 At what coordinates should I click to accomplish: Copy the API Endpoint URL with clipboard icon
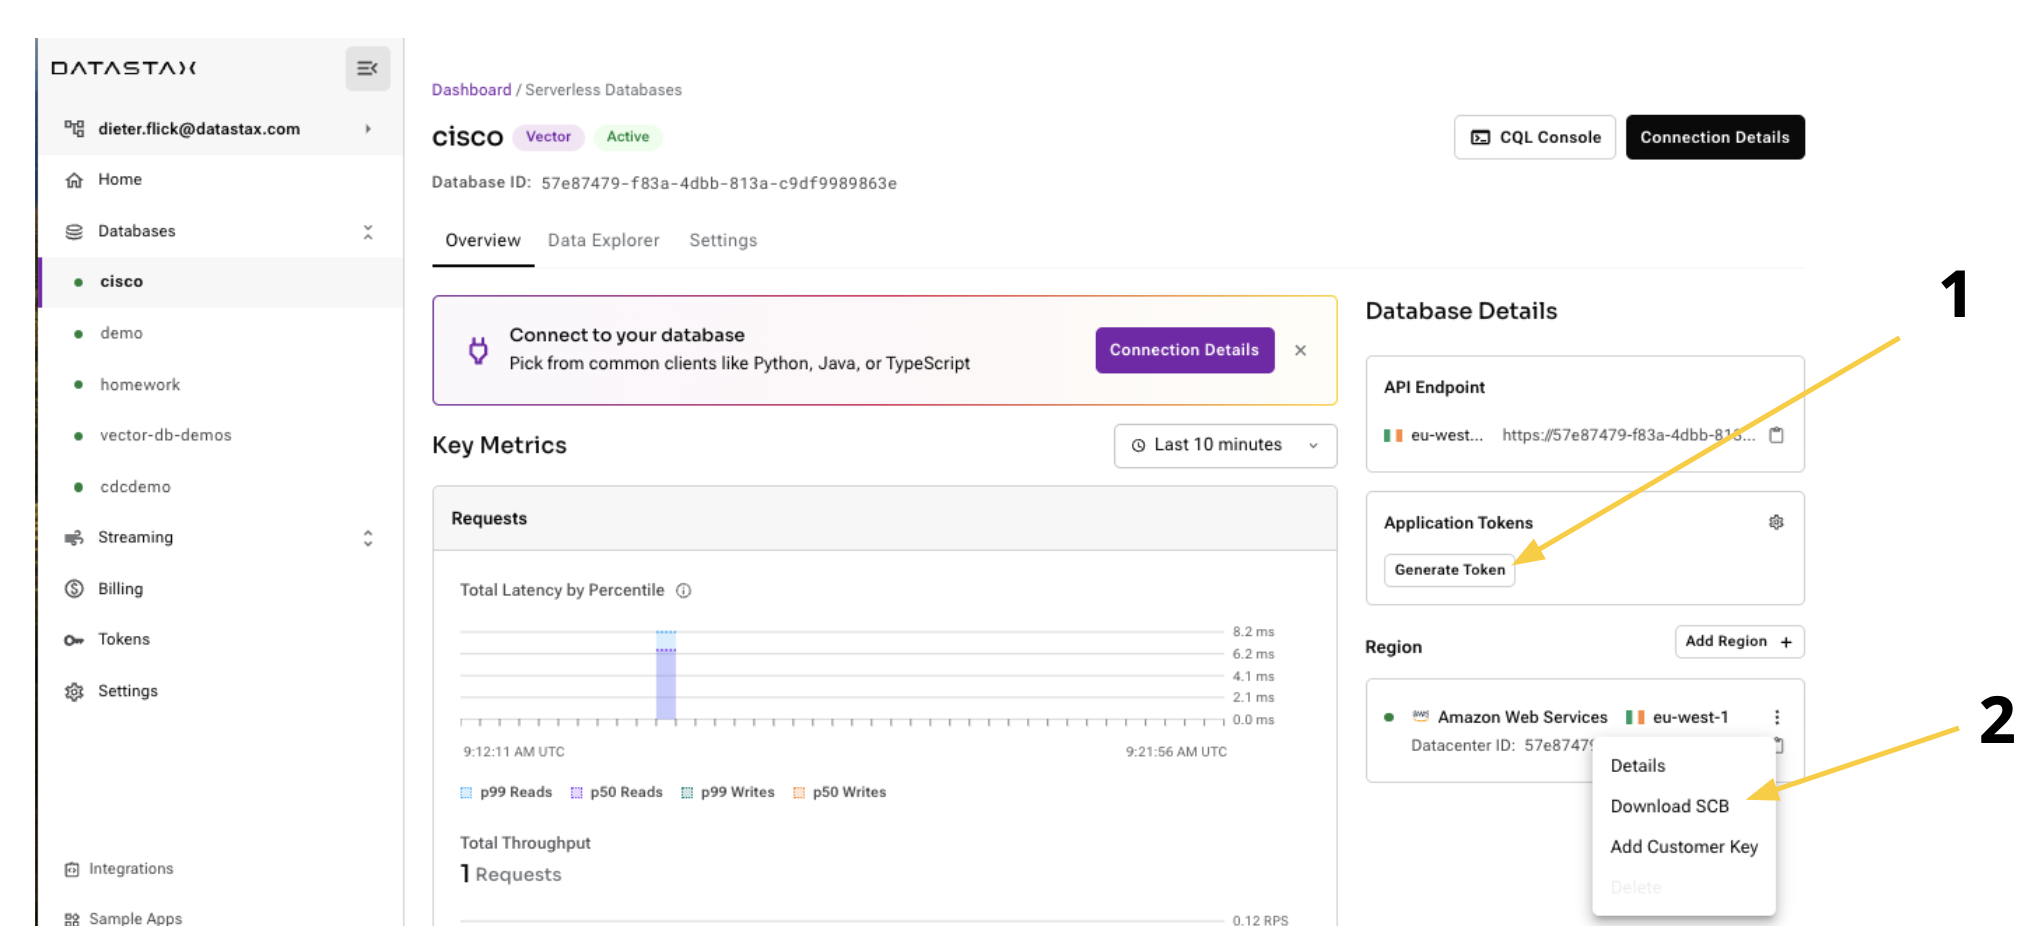point(1776,435)
